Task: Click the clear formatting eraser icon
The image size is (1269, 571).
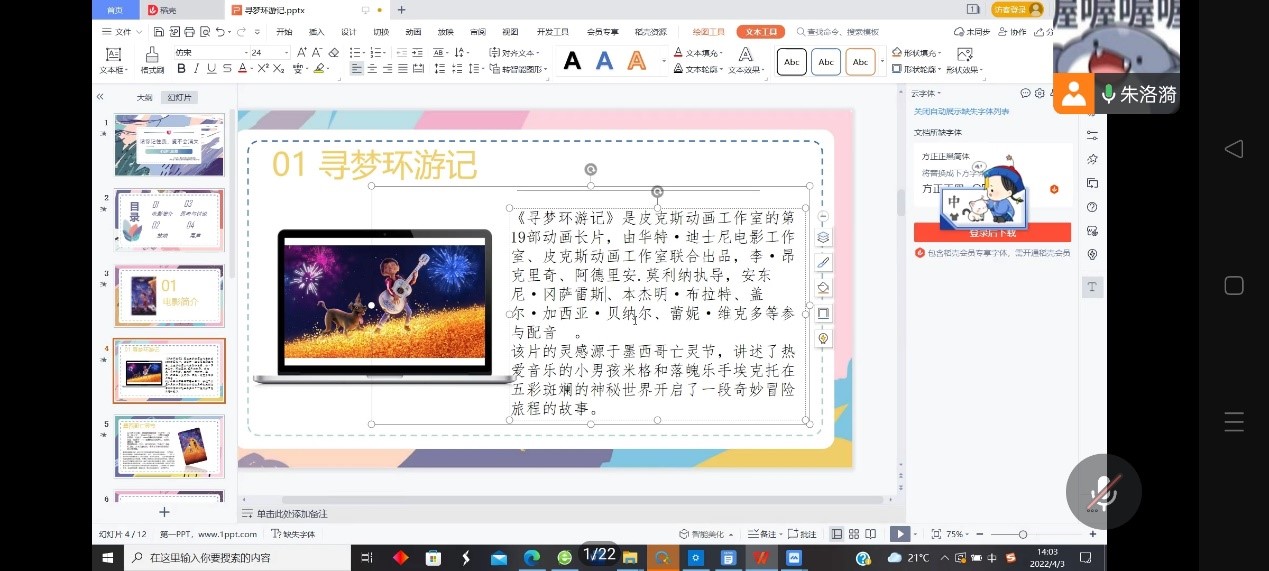Action: [x=333, y=52]
